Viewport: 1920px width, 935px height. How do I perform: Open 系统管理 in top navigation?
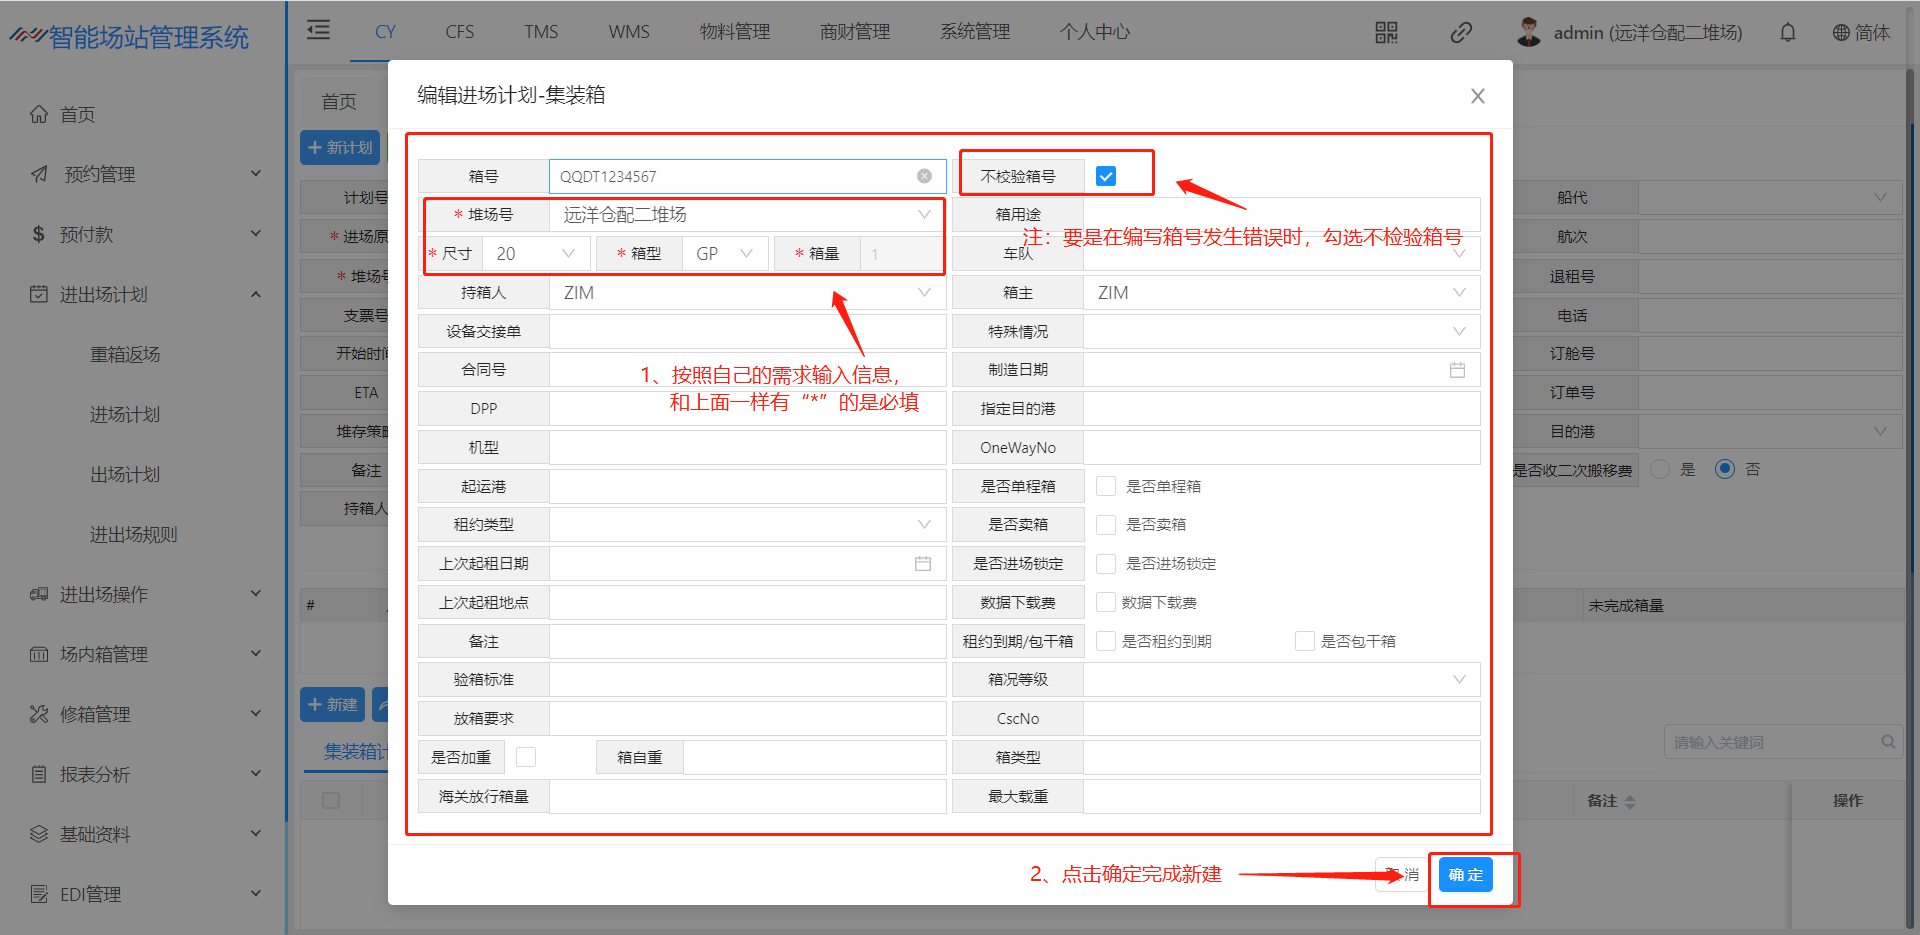pyautogui.click(x=974, y=32)
